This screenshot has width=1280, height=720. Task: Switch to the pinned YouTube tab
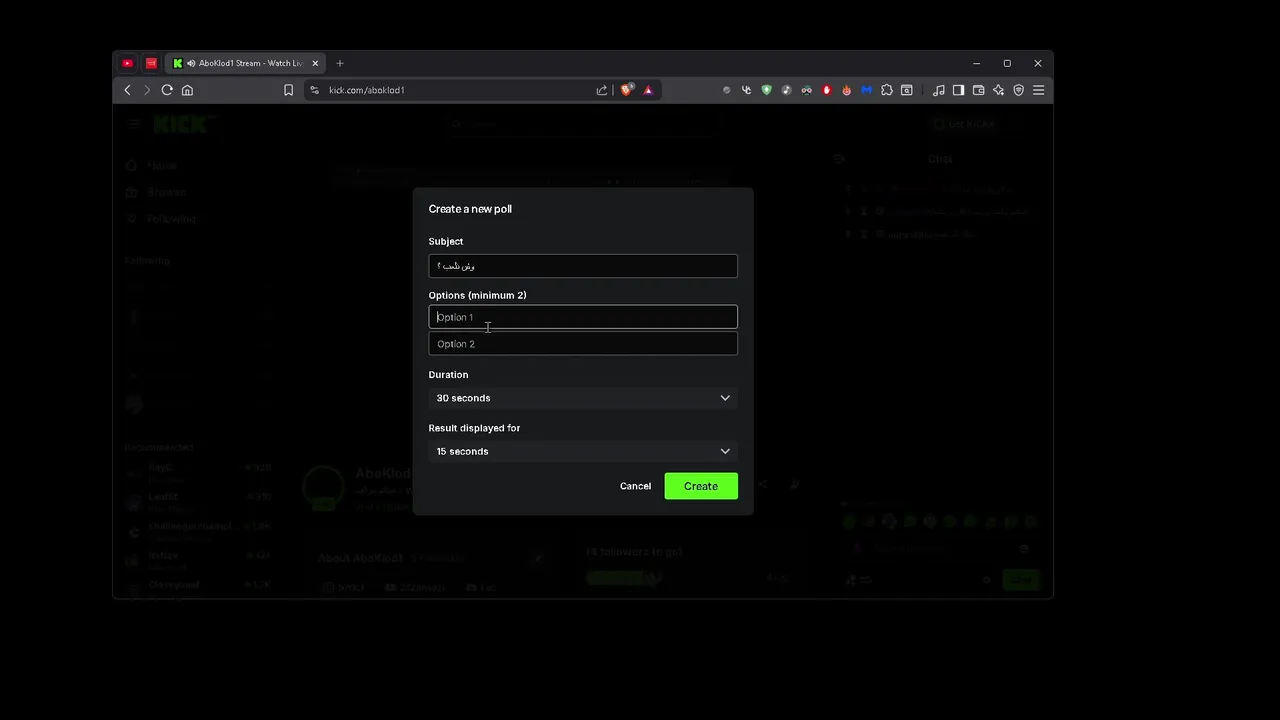127,63
